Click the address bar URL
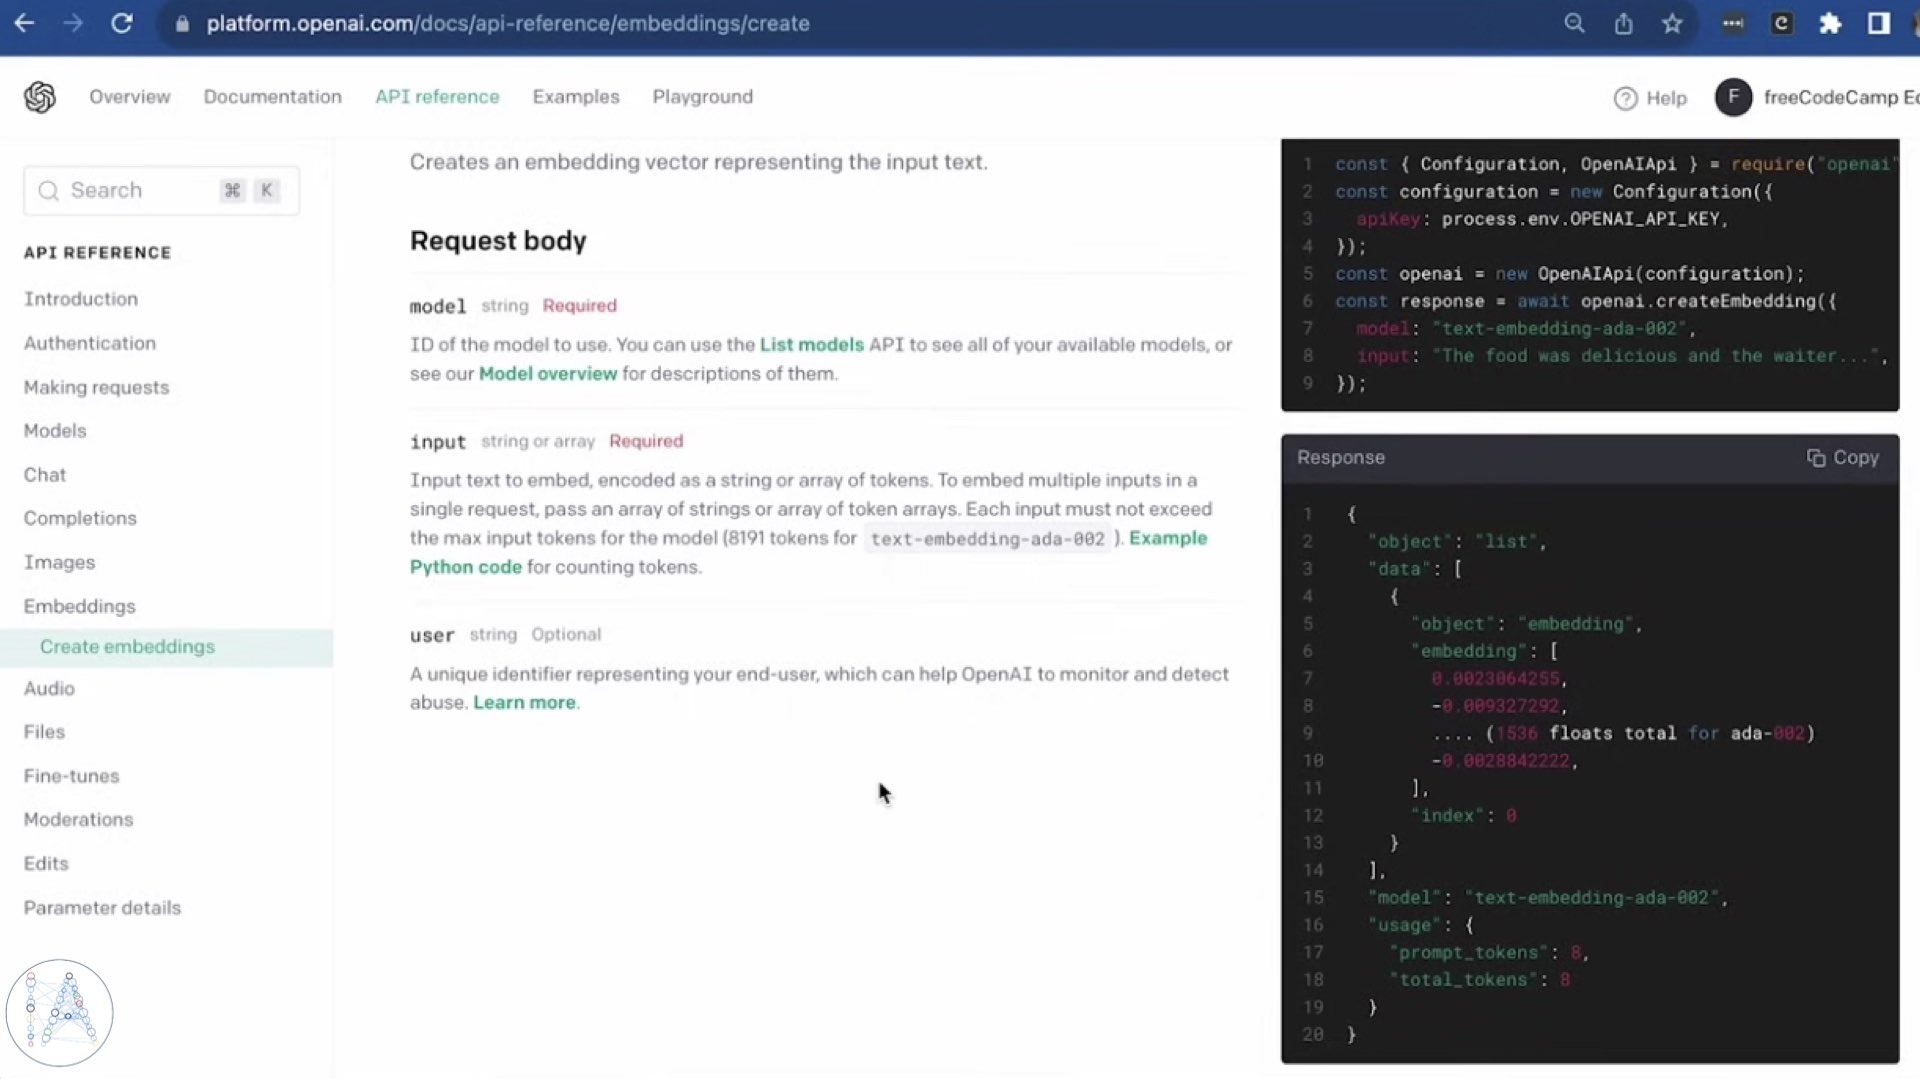Image resolution: width=1920 pixels, height=1080 pixels. 508,23
